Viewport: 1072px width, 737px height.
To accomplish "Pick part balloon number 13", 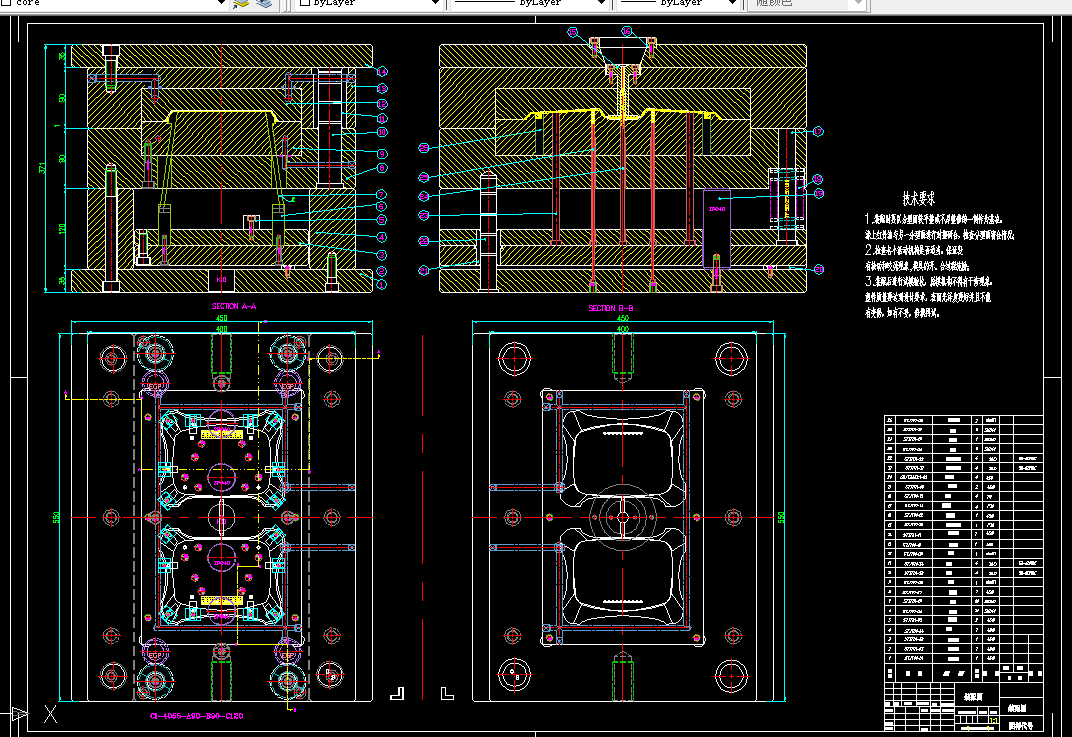I will 381,88.
